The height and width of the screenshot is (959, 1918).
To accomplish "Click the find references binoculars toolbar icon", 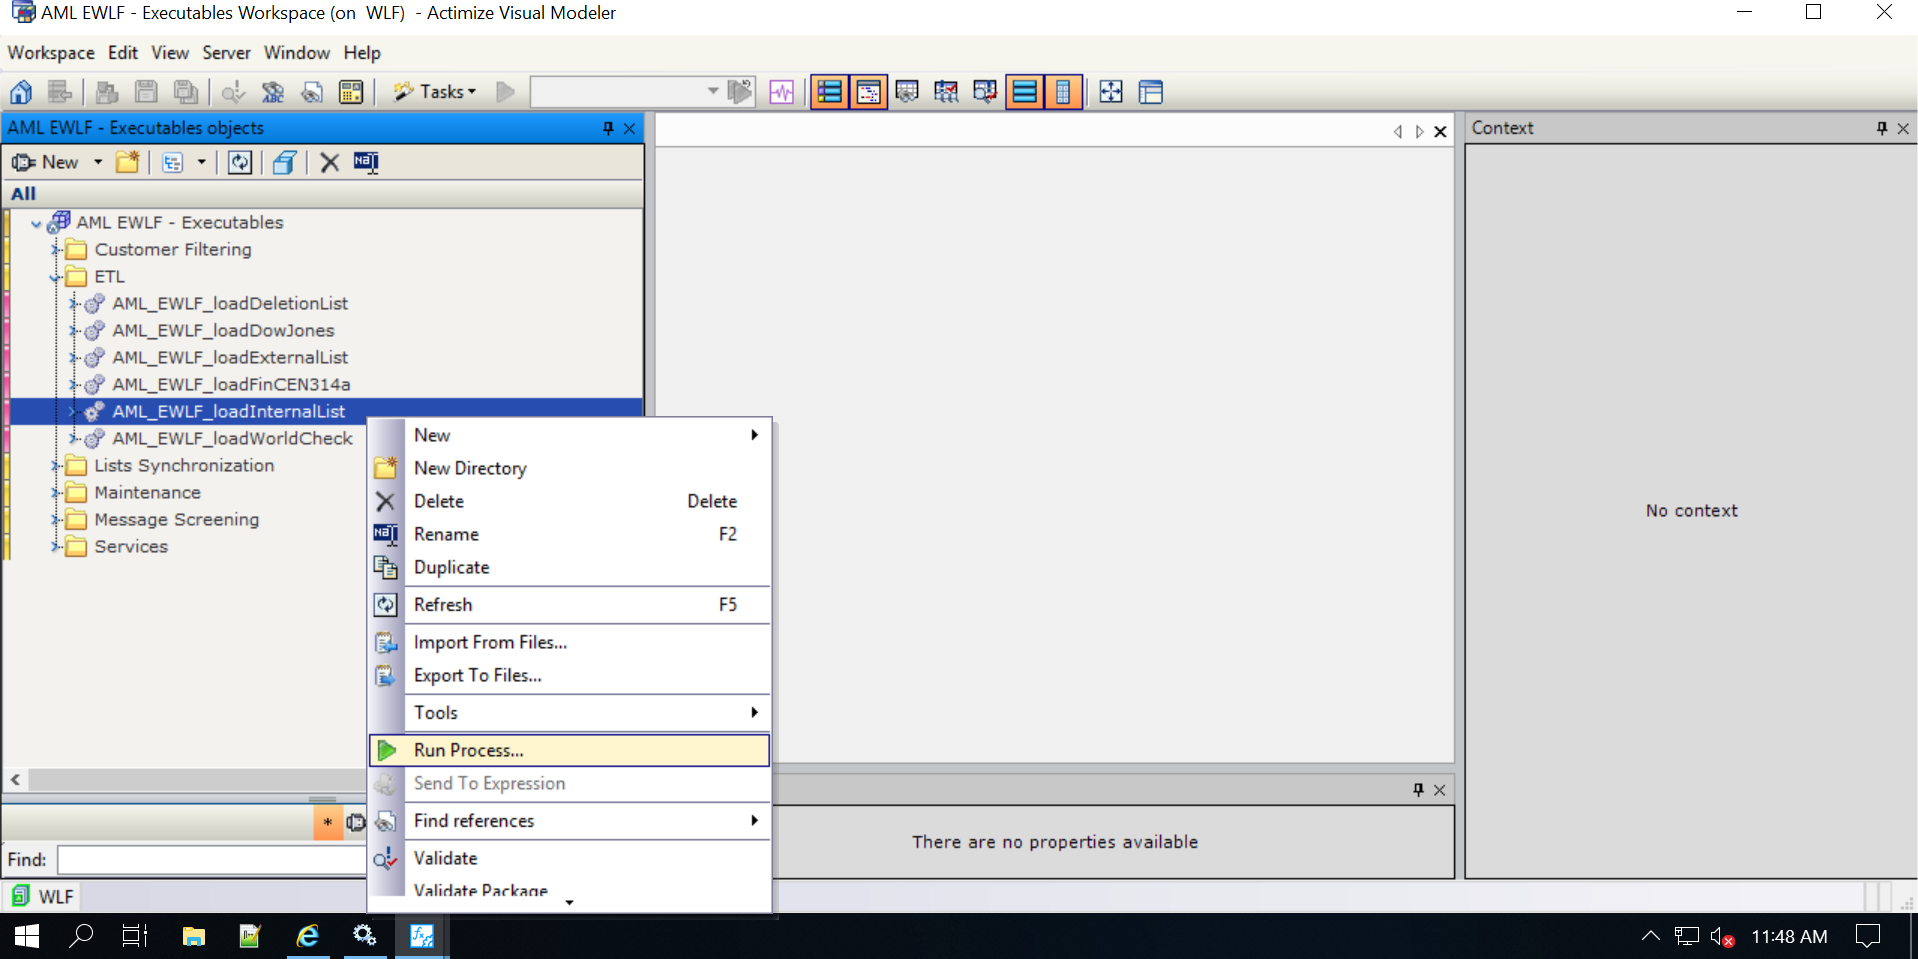I will tap(312, 92).
